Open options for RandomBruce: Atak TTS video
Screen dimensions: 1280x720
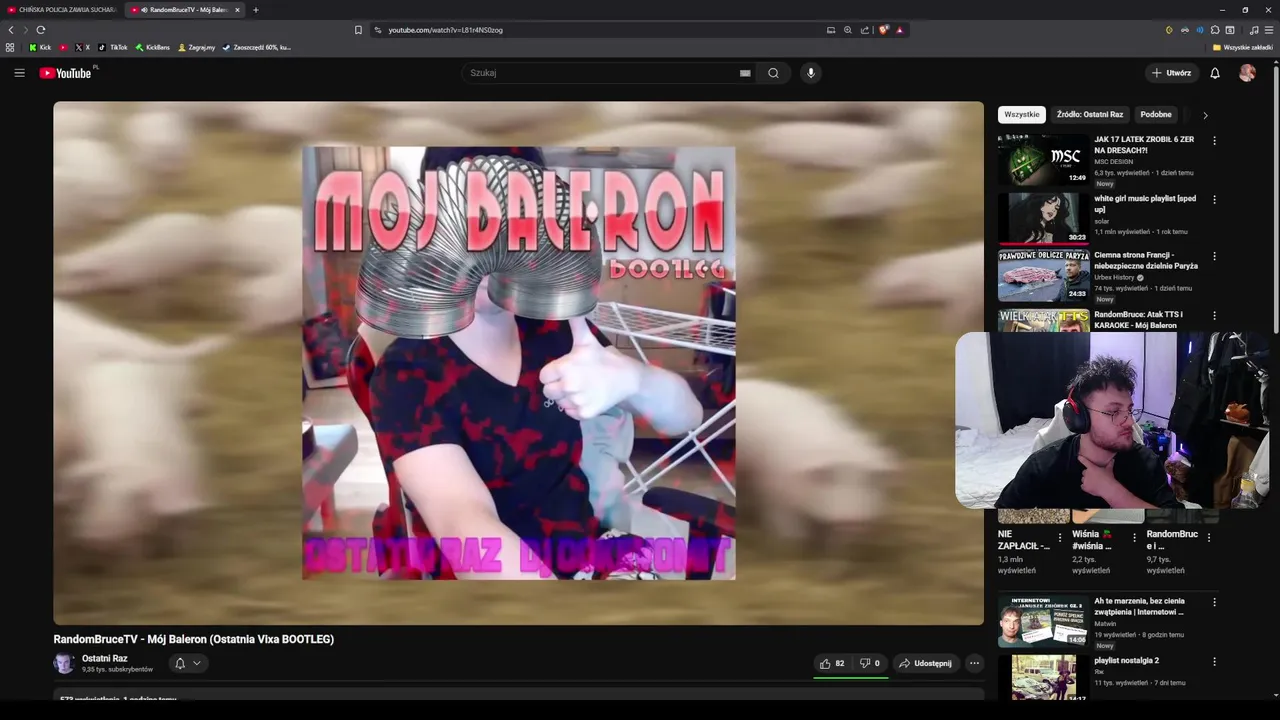pyautogui.click(x=1215, y=315)
